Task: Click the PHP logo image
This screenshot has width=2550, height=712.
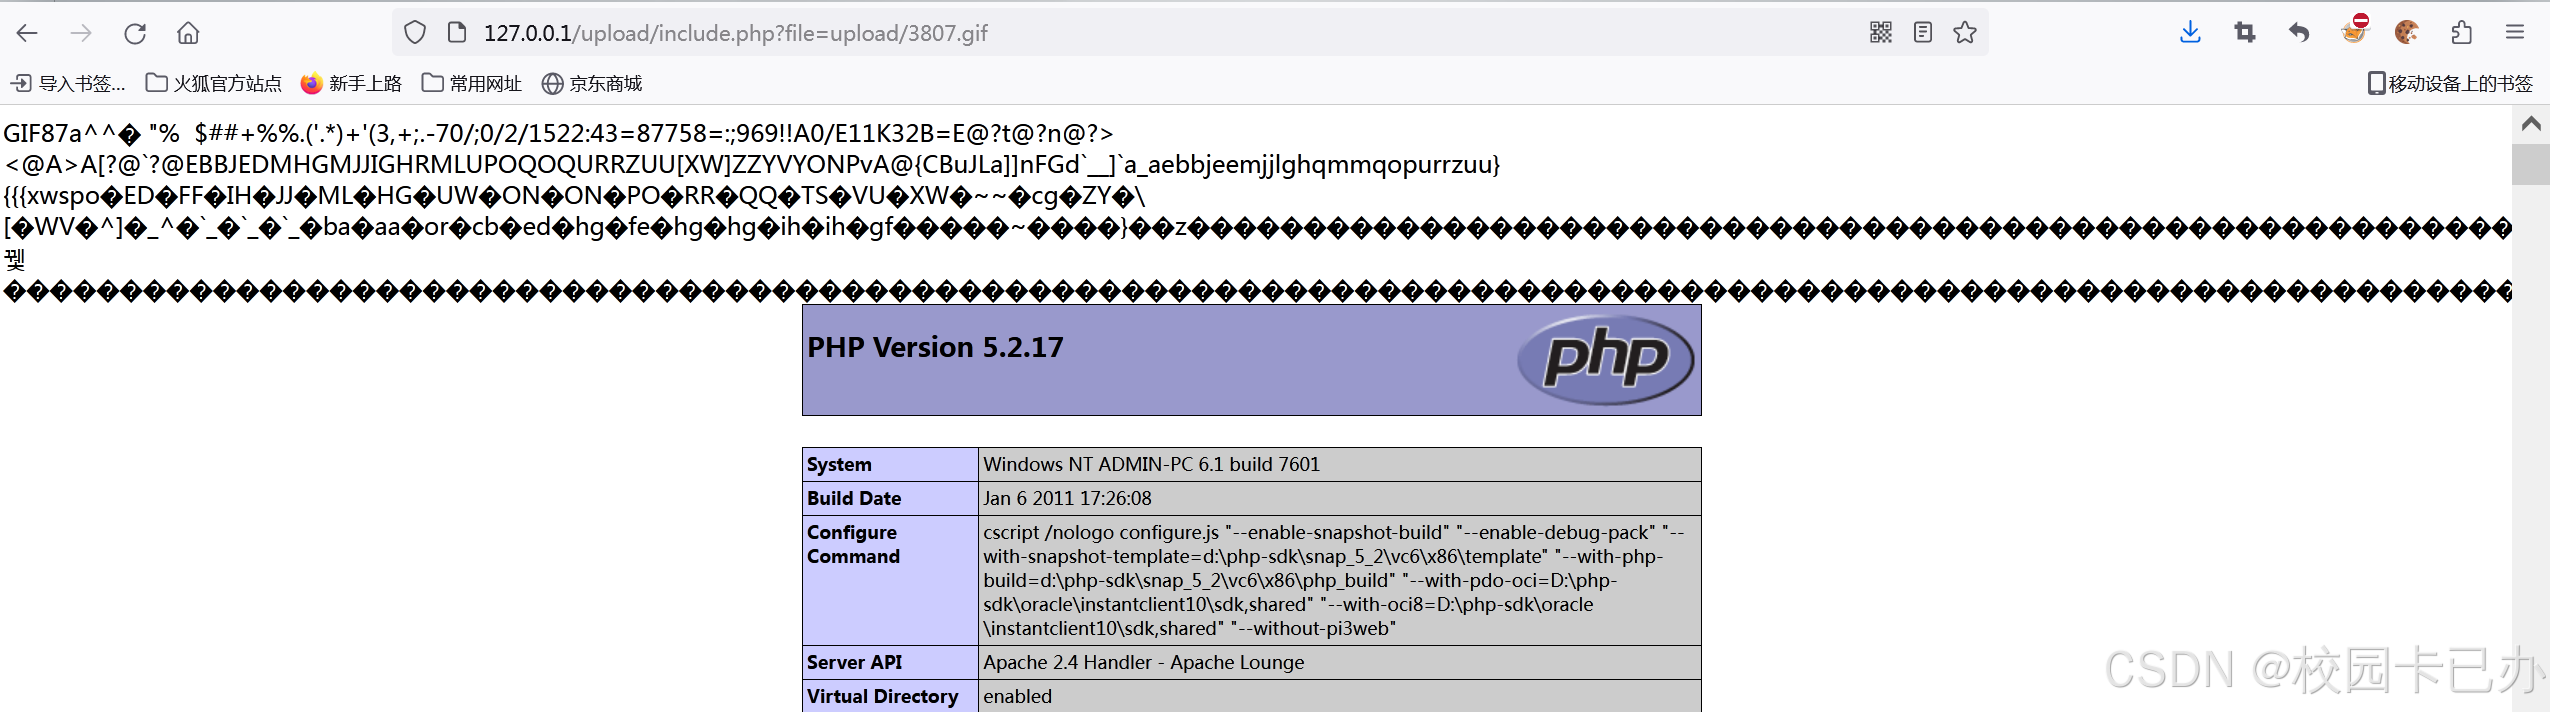Action: point(1605,360)
